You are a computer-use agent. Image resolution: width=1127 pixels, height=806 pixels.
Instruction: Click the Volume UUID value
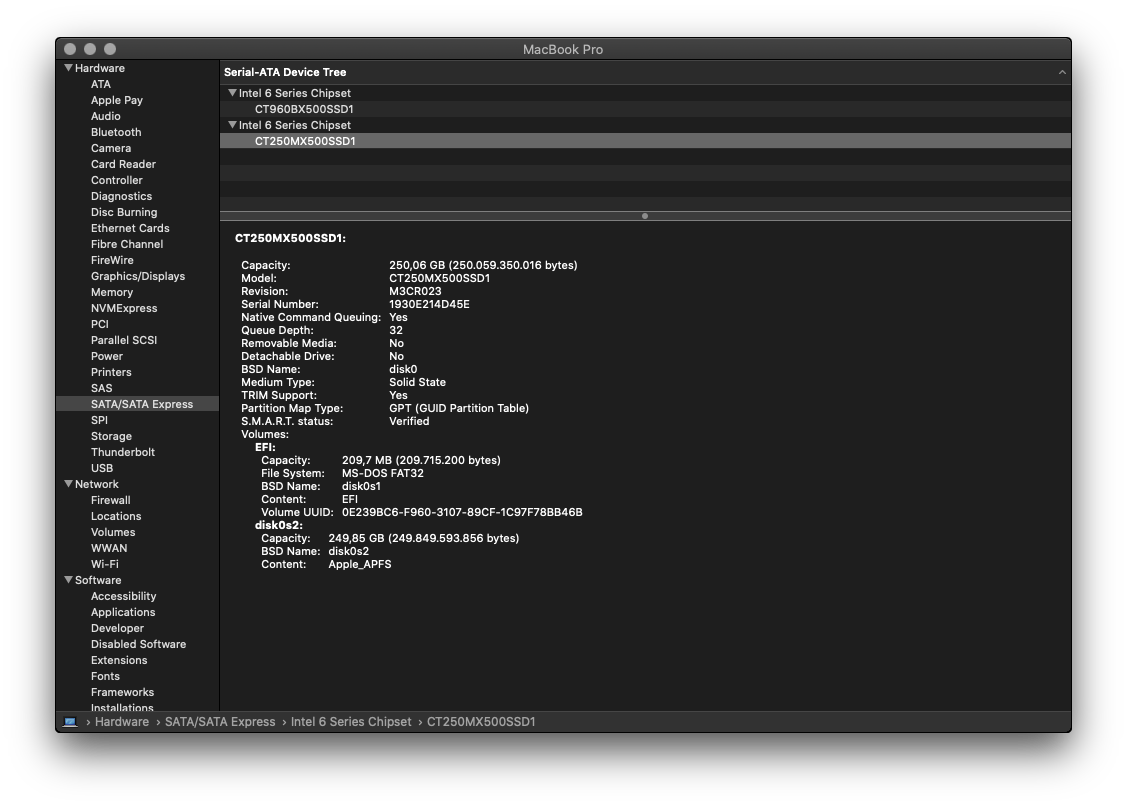tap(462, 512)
